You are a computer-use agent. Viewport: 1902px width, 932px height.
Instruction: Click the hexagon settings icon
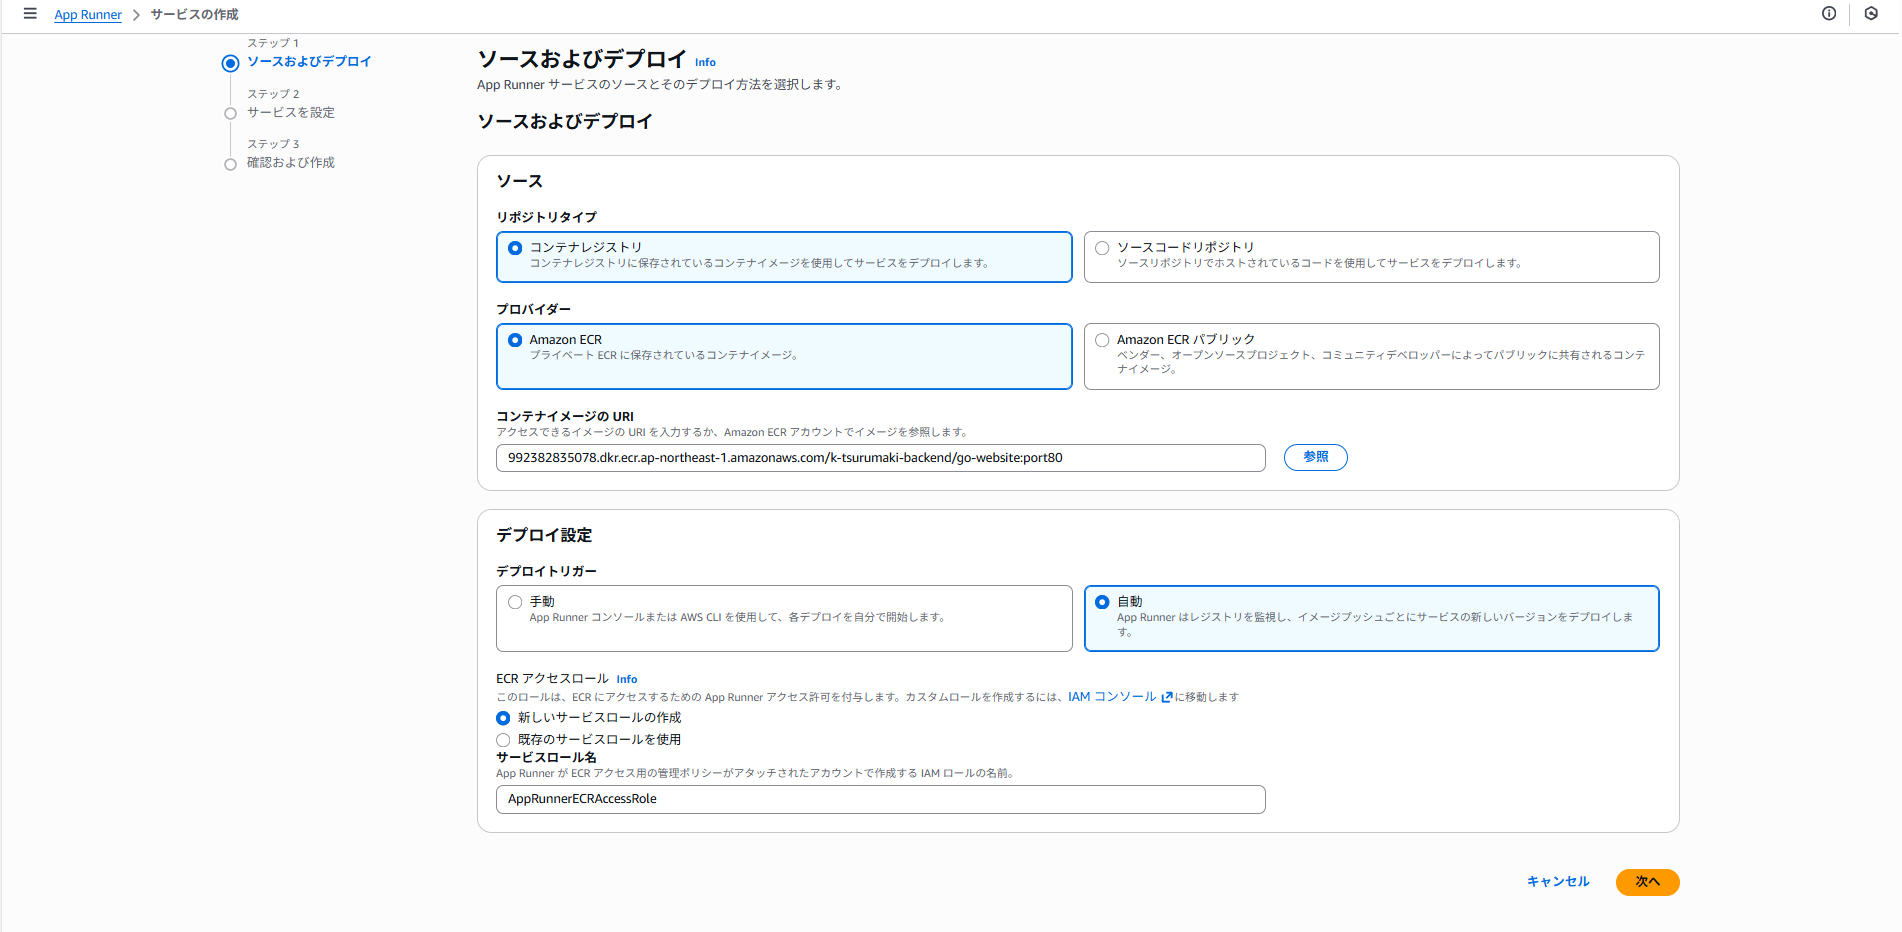click(1871, 14)
